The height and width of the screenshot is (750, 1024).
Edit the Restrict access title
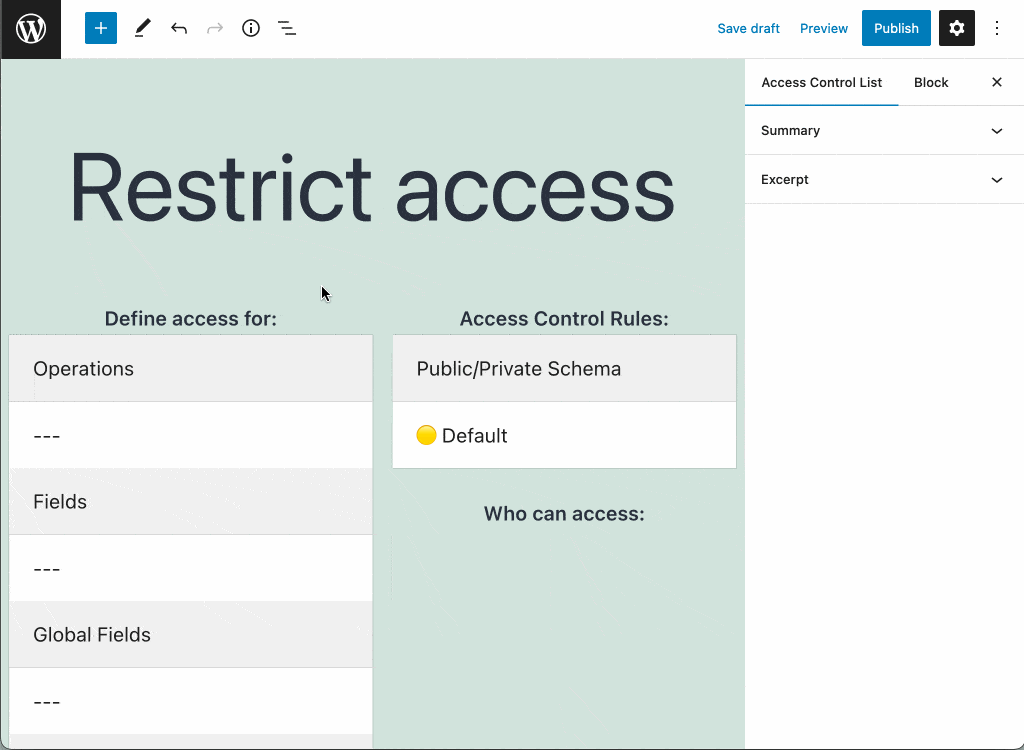pos(372,188)
